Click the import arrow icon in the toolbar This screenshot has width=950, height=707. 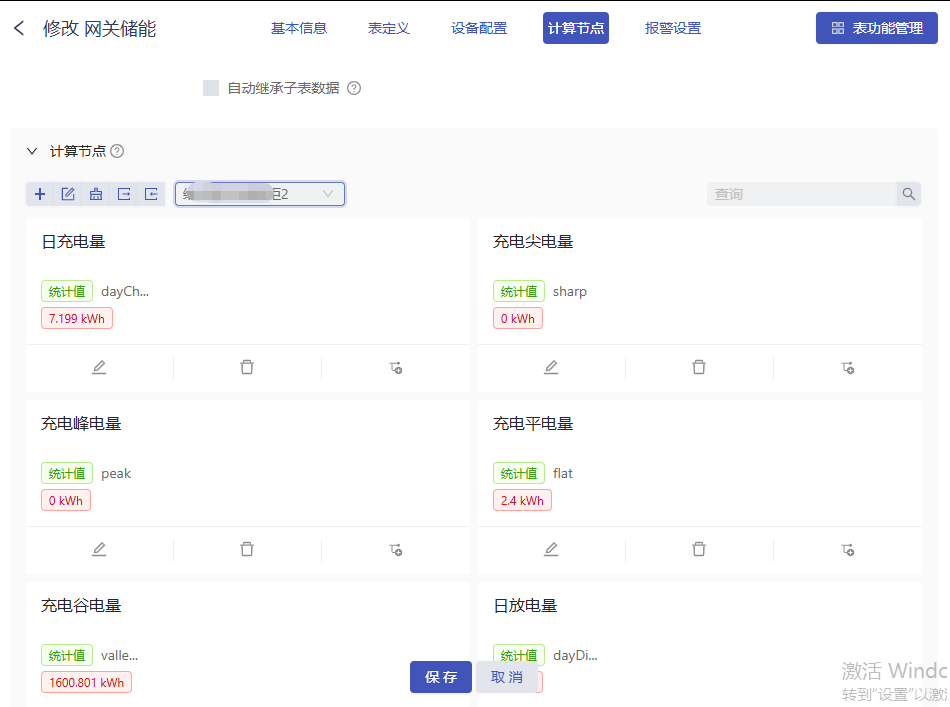[151, 194]
